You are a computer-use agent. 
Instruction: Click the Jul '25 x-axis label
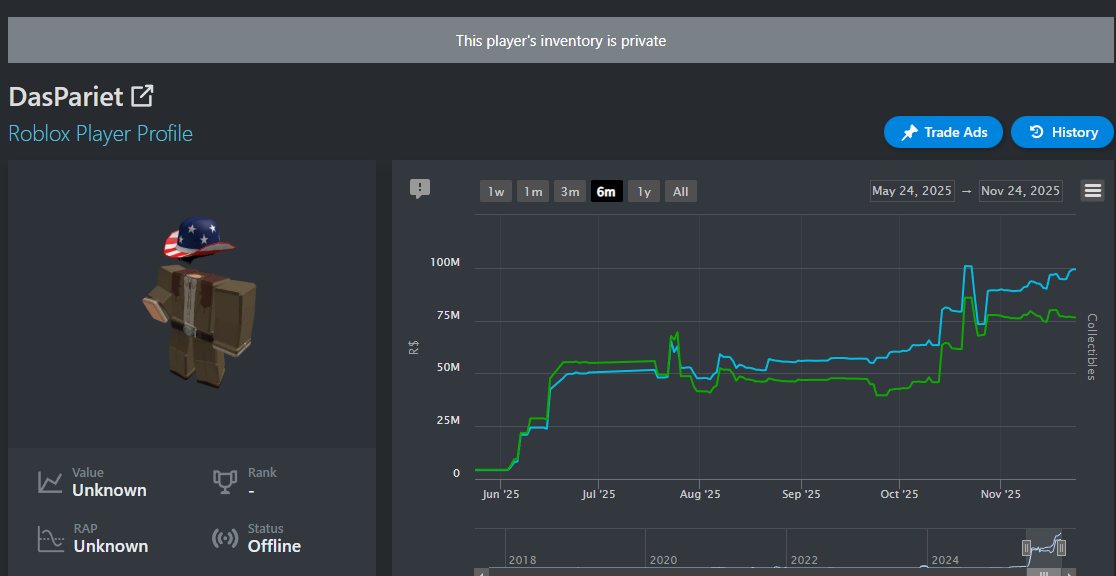599,494
